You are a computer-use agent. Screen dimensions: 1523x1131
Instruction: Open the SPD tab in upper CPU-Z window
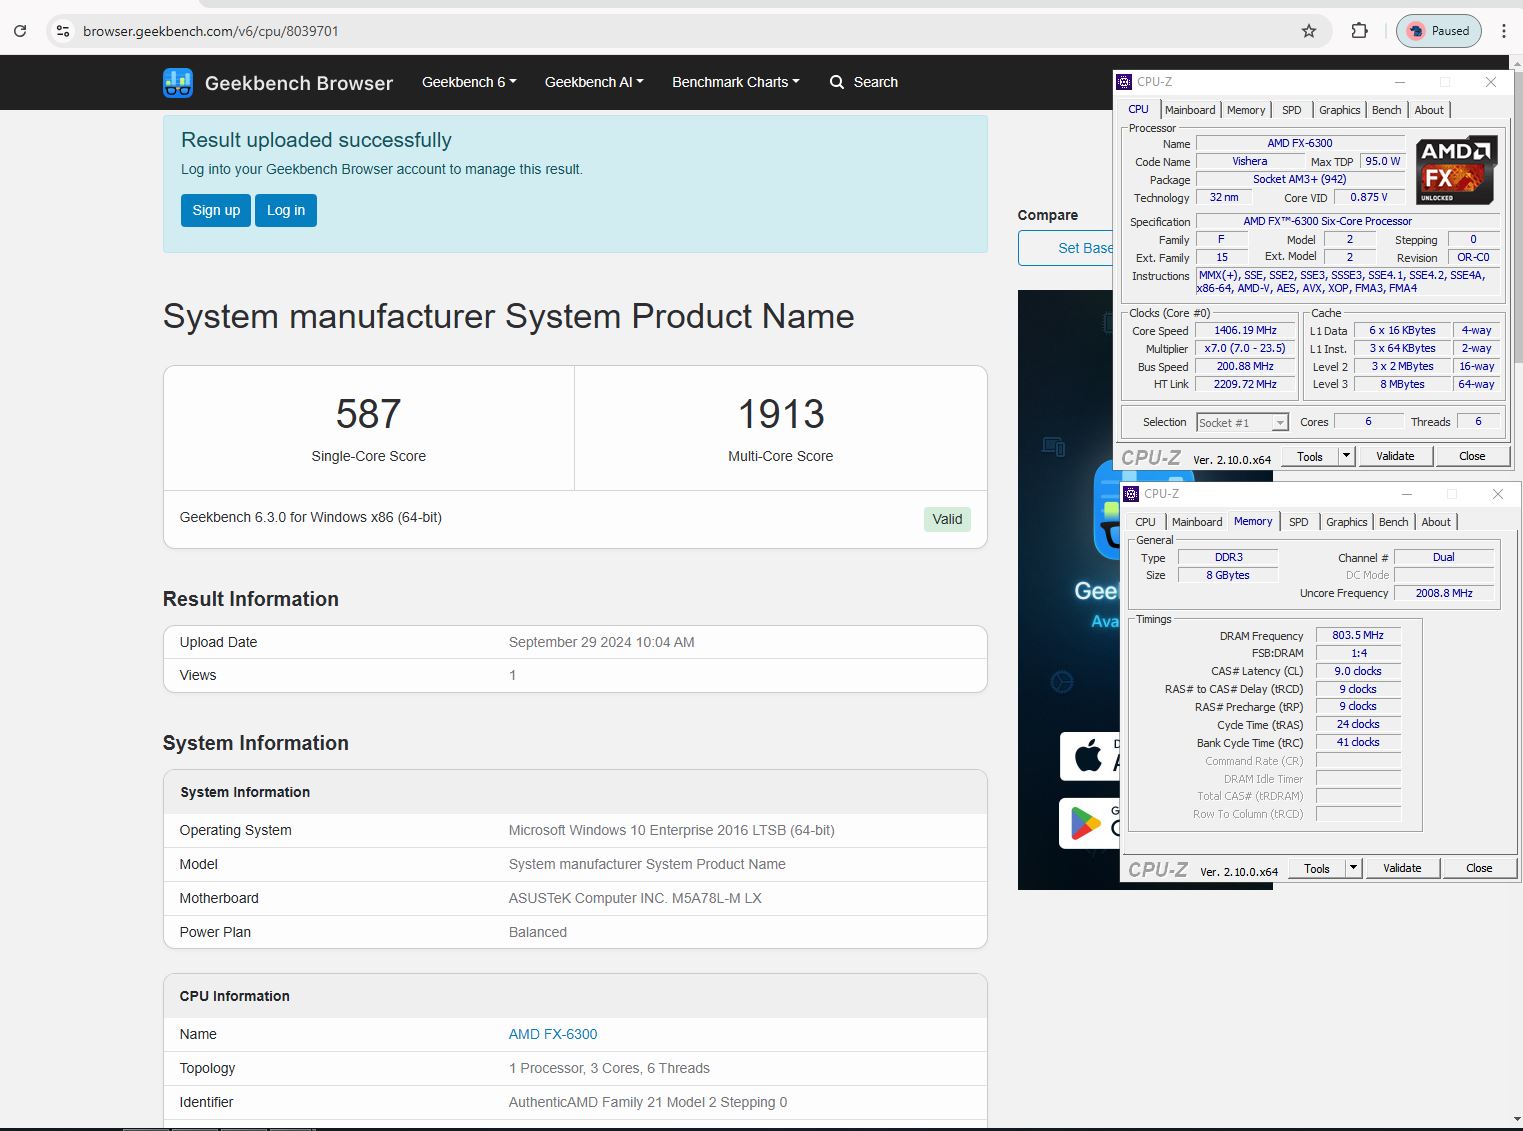coord(1292,110)
